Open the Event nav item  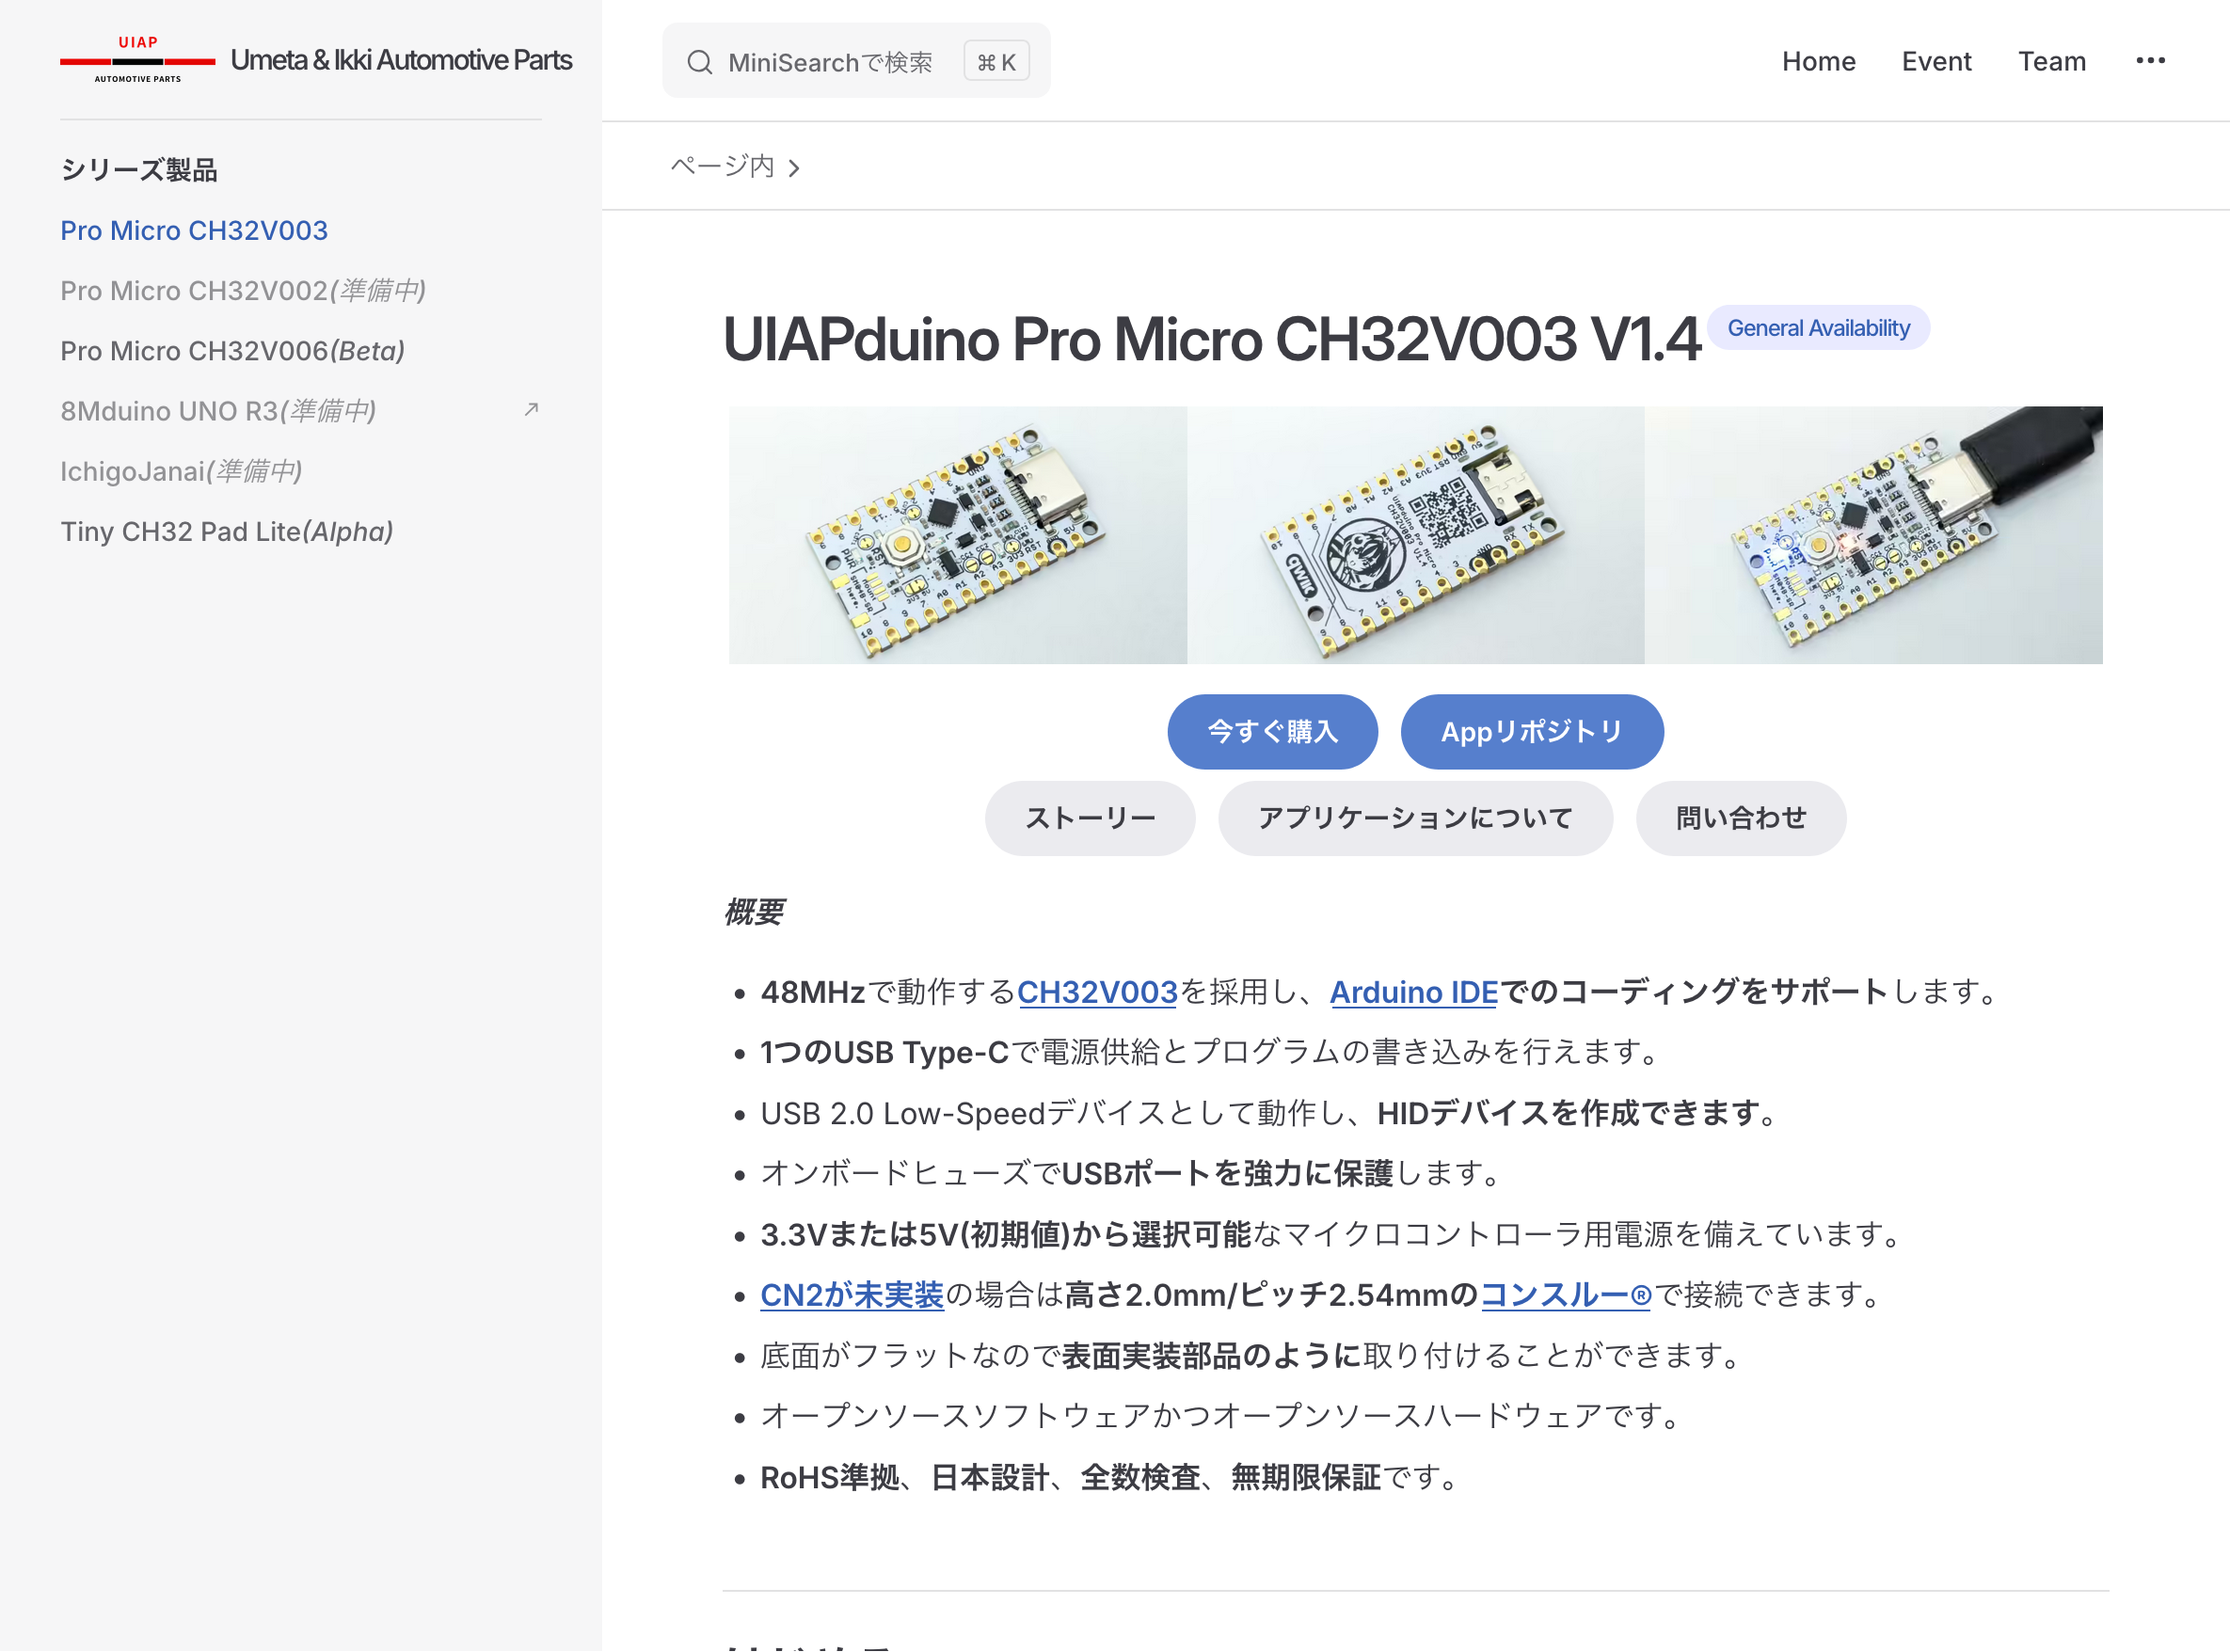pyautogui.click(x=1936, y=61)
